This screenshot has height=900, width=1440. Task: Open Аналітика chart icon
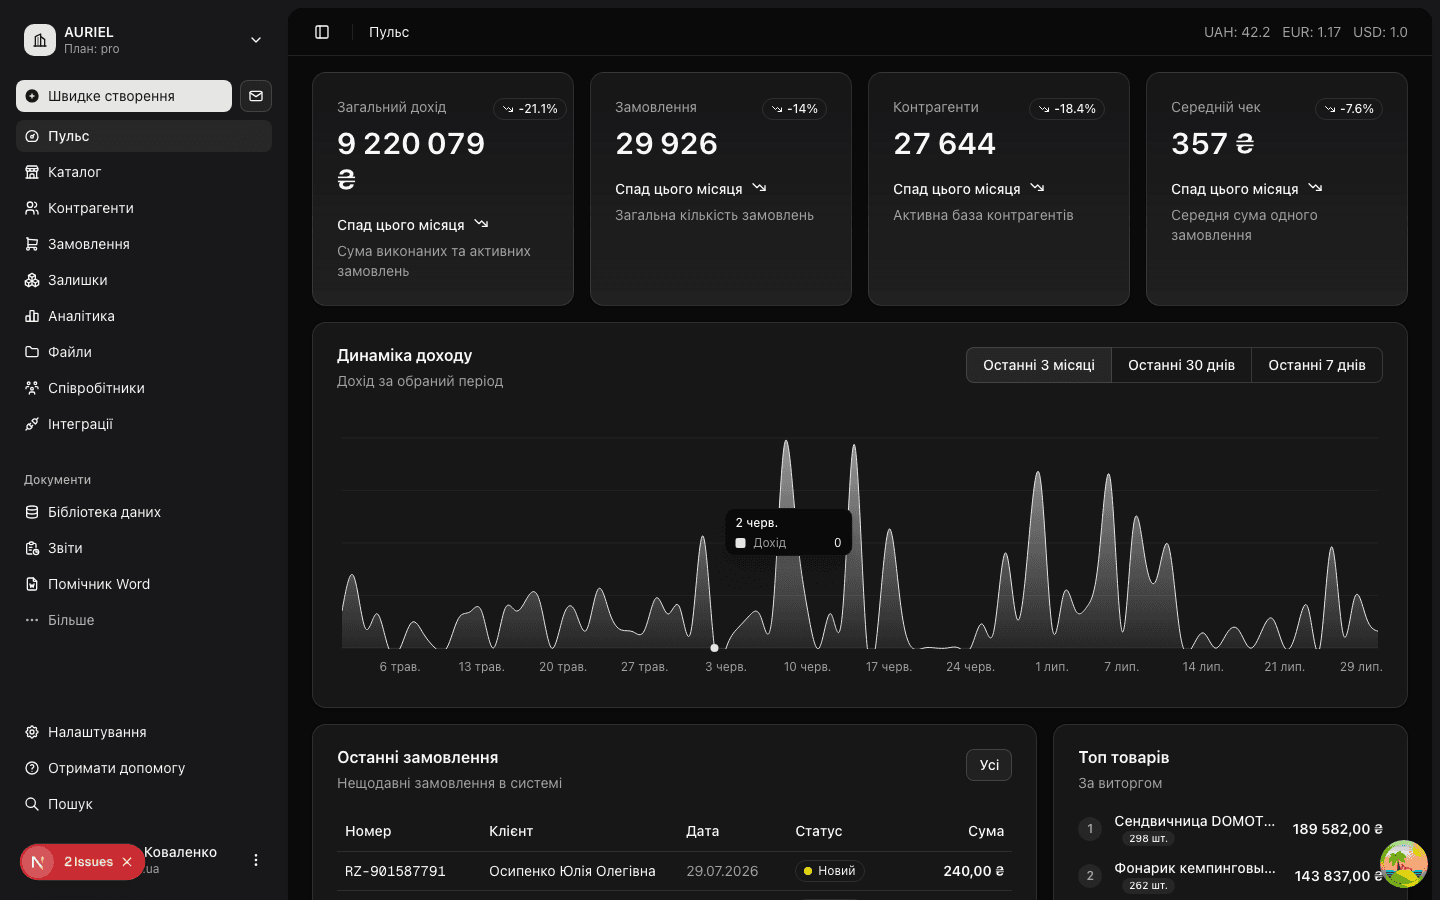(32, 316)
